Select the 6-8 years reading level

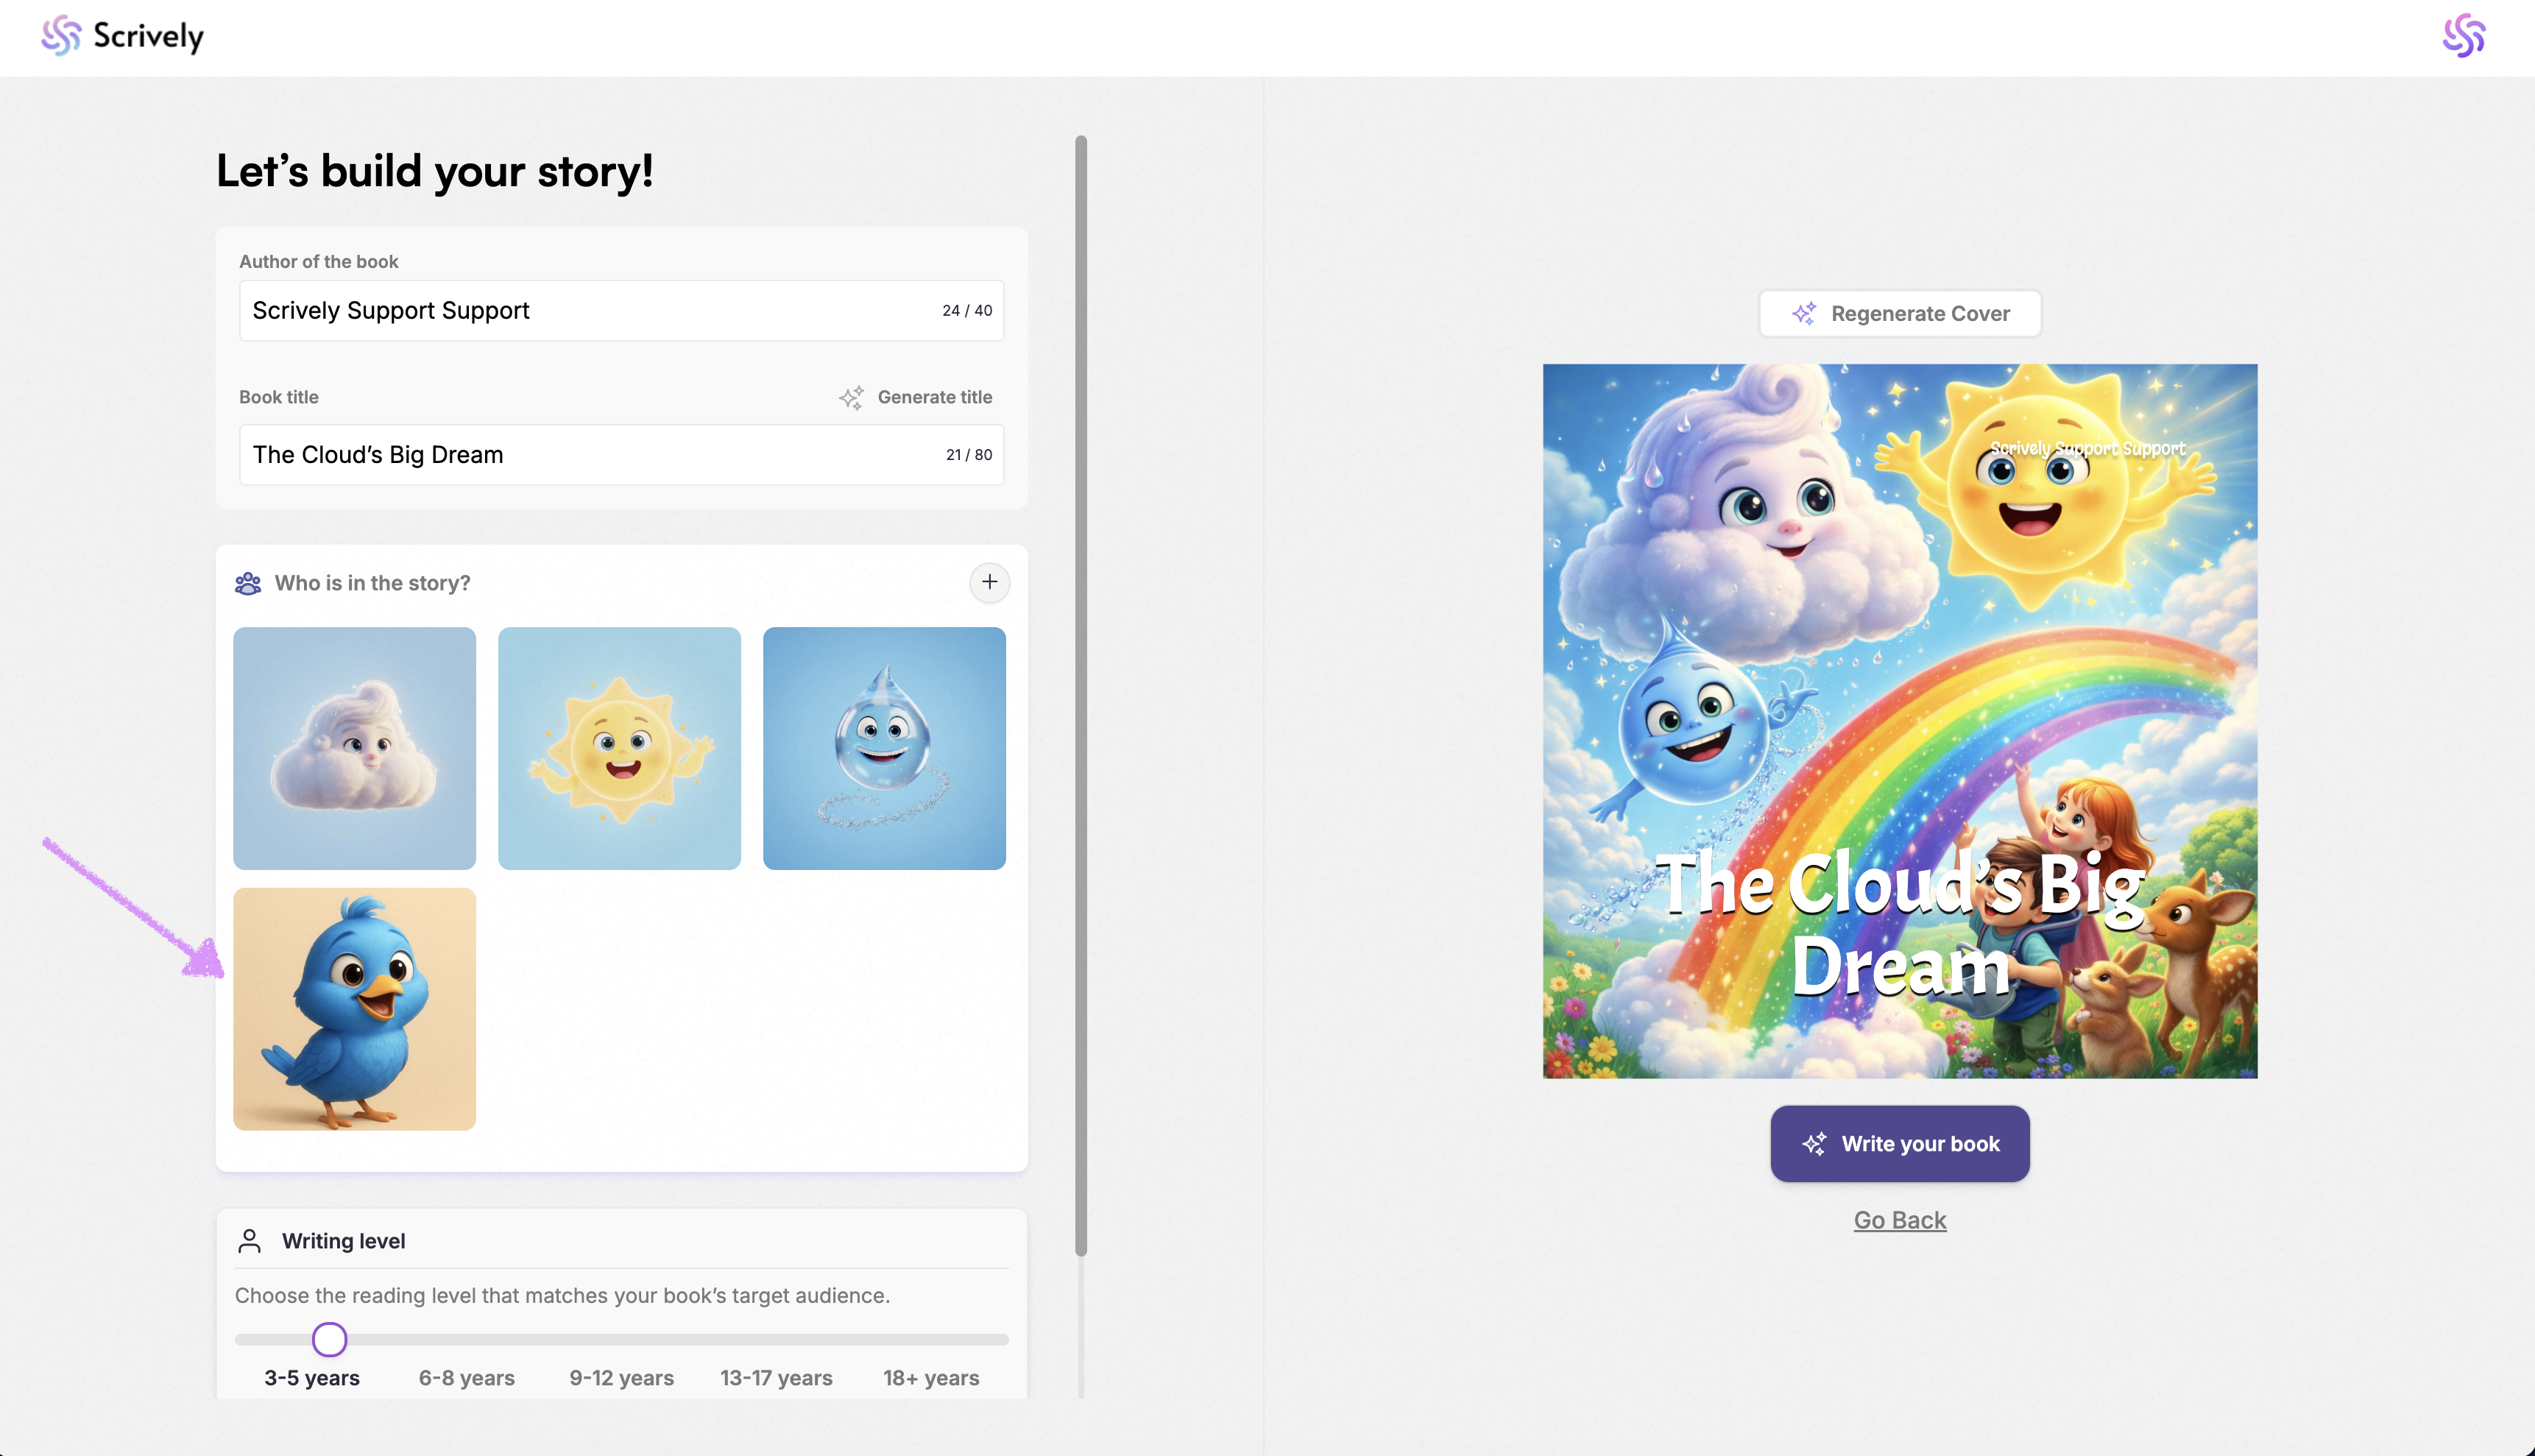[466, 1378]
